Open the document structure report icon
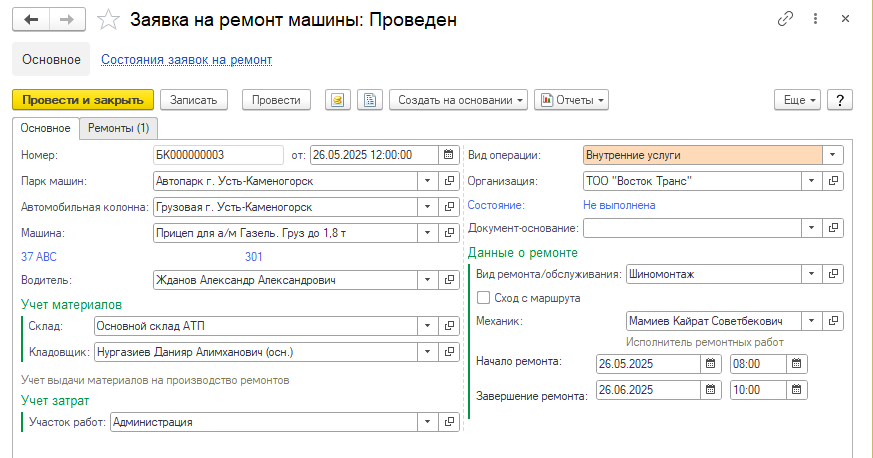The width and height of the screenshot is (873, 458). click(370, 100)
